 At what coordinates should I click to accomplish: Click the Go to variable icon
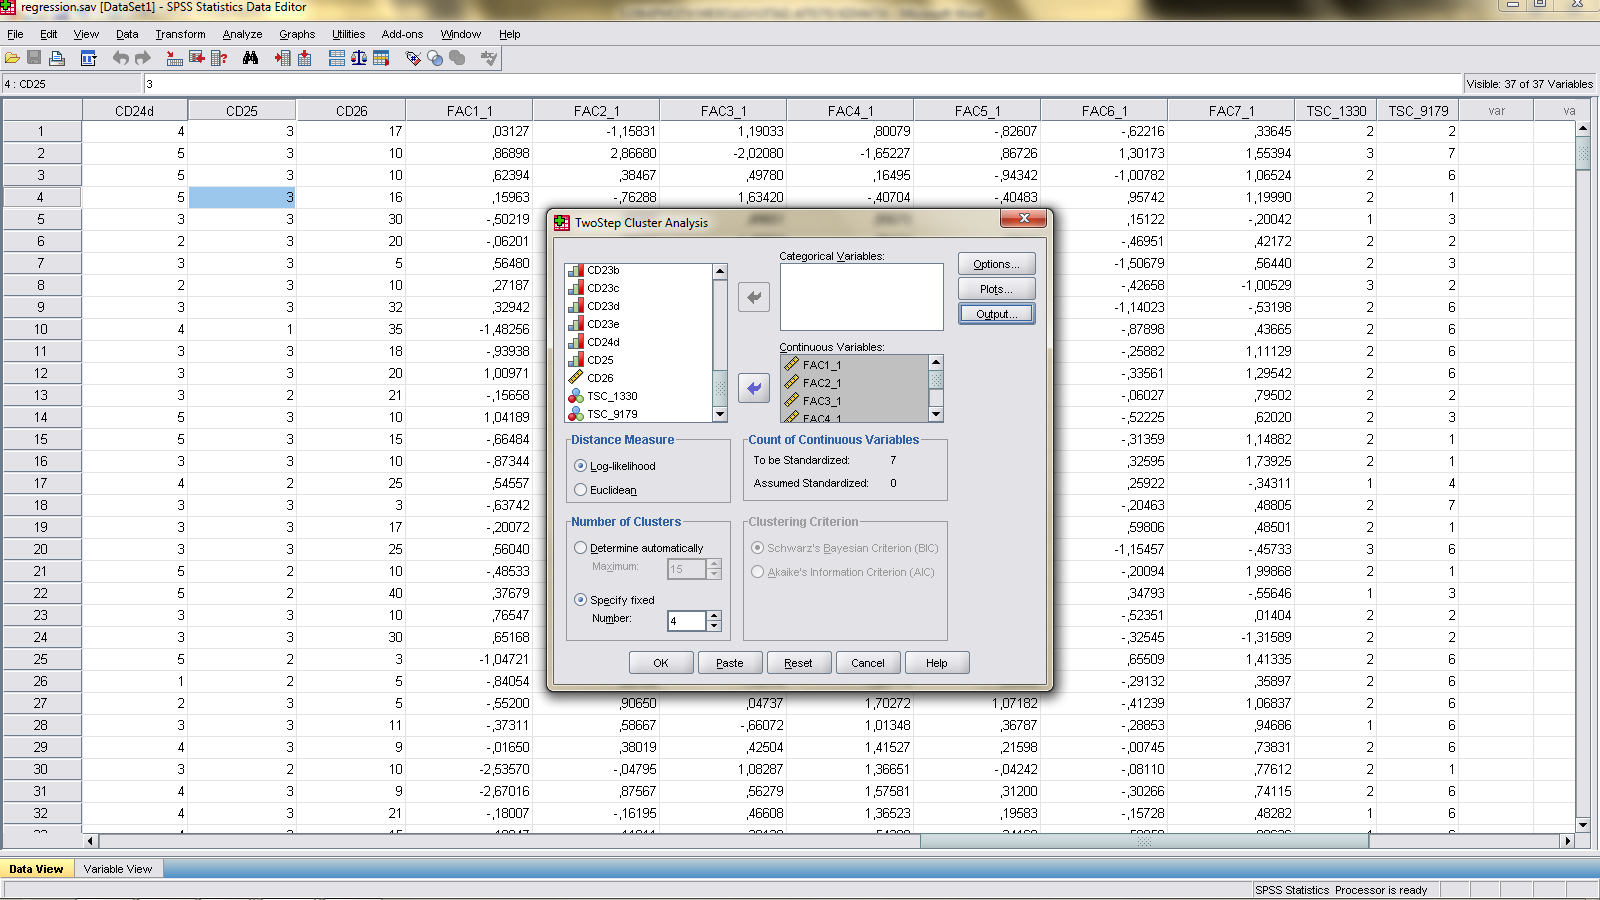pos(197,58)
